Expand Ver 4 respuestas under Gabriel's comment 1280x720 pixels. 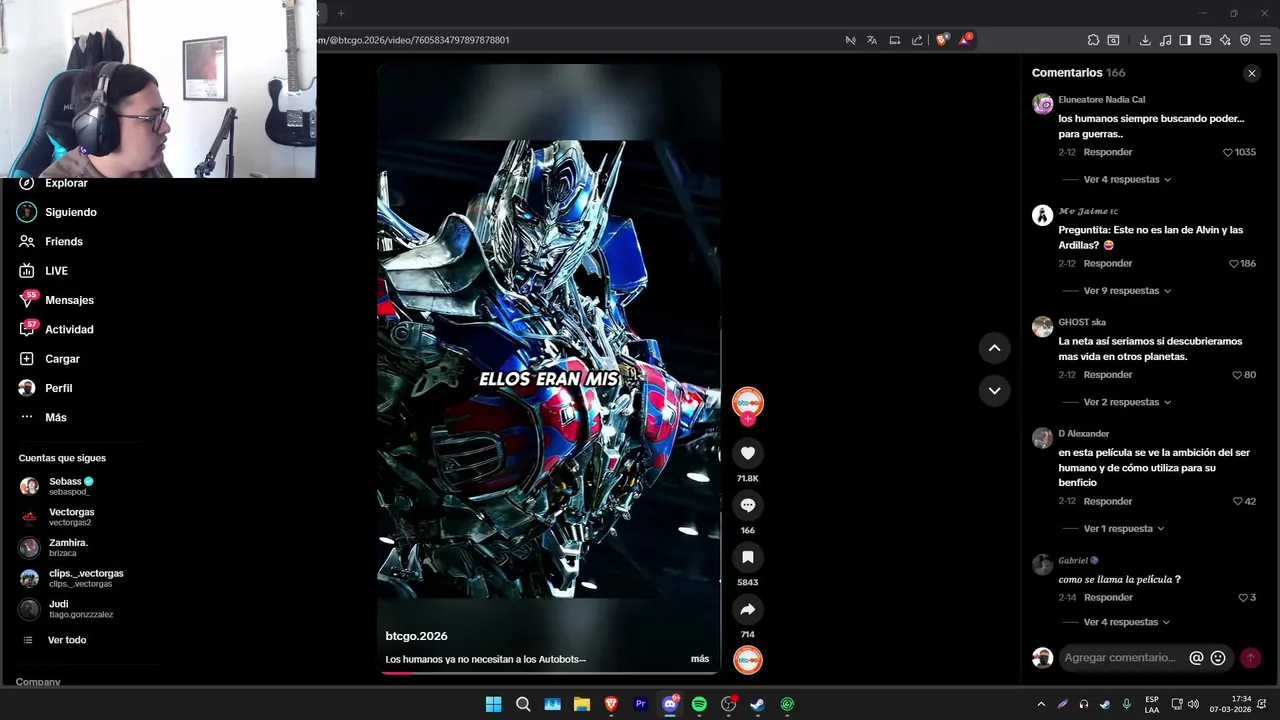point(1127,622)
